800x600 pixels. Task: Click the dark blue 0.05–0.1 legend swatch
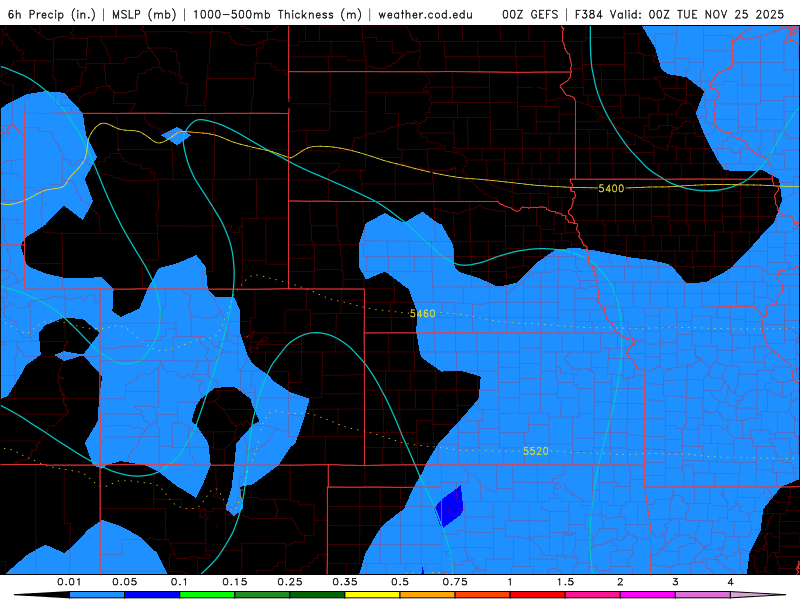click(x=152, y=595)
